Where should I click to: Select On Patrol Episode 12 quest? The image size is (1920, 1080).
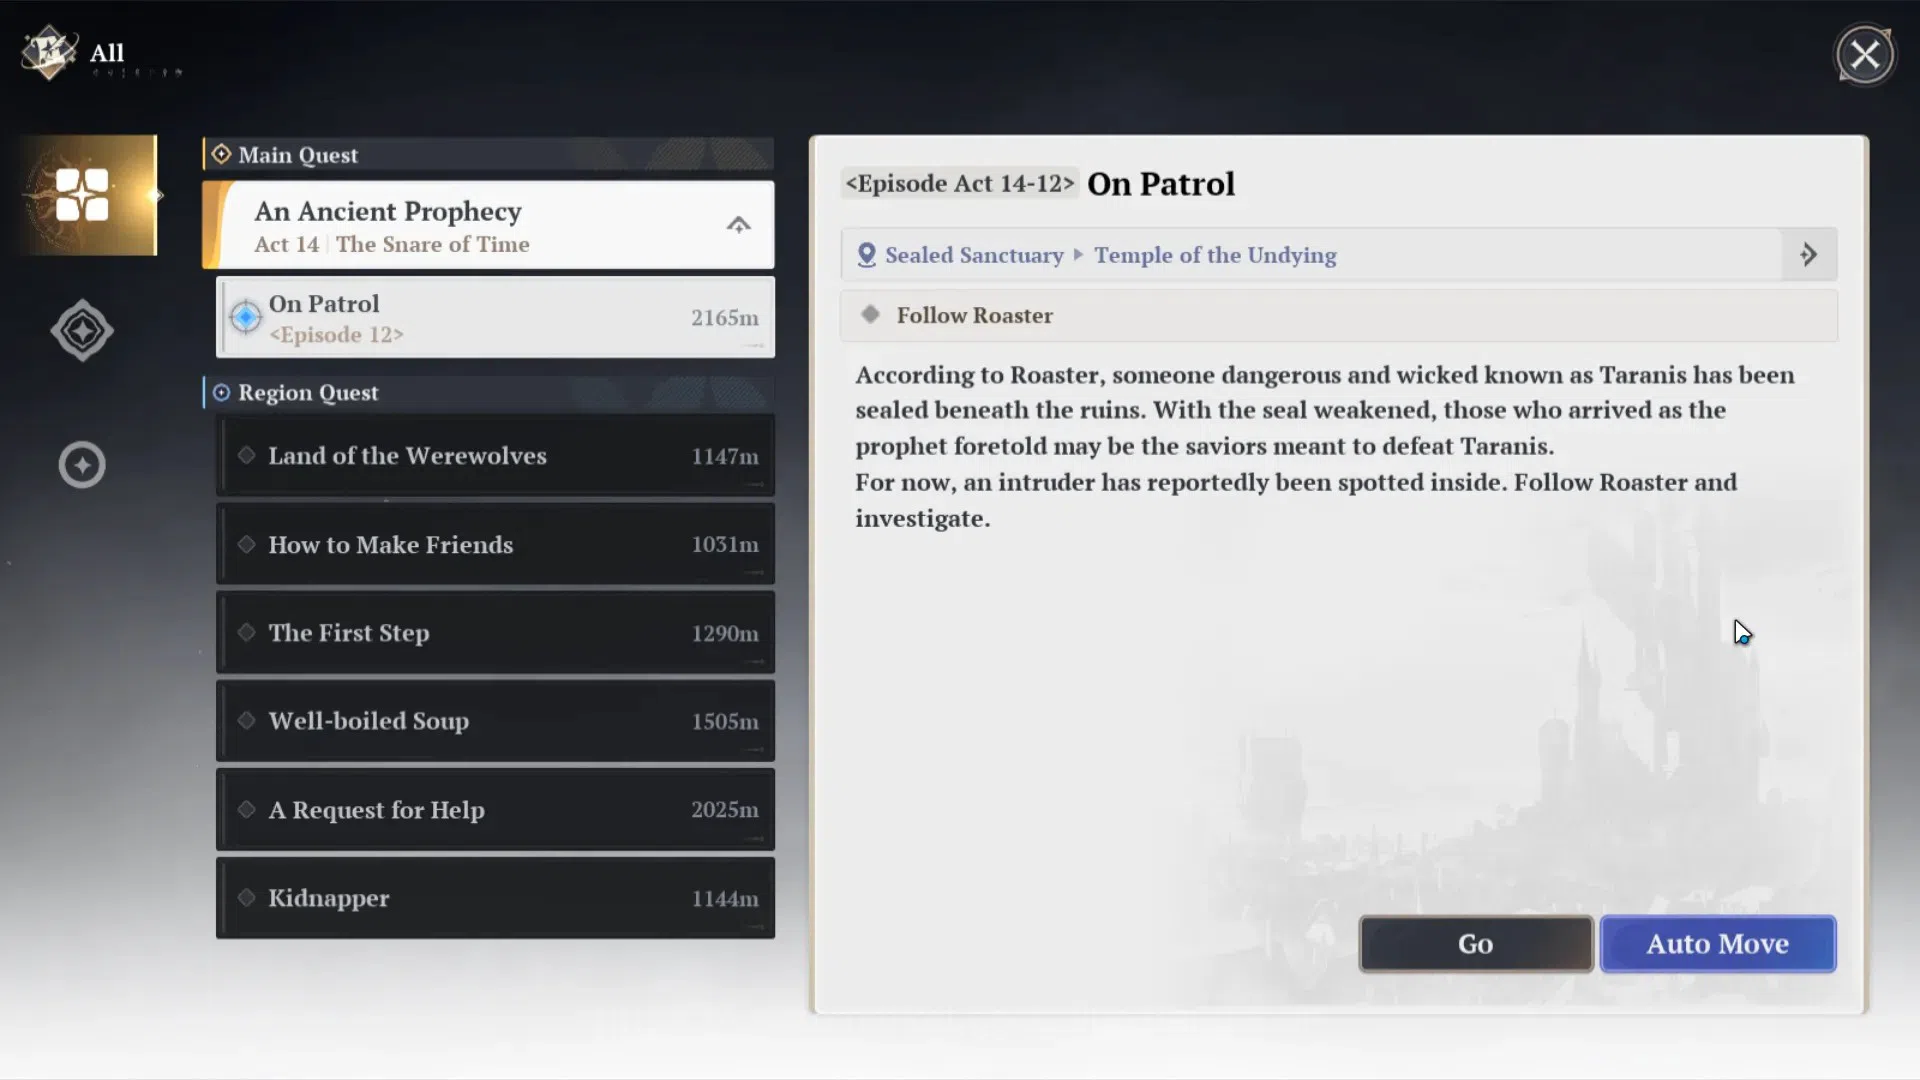[496, 318]
